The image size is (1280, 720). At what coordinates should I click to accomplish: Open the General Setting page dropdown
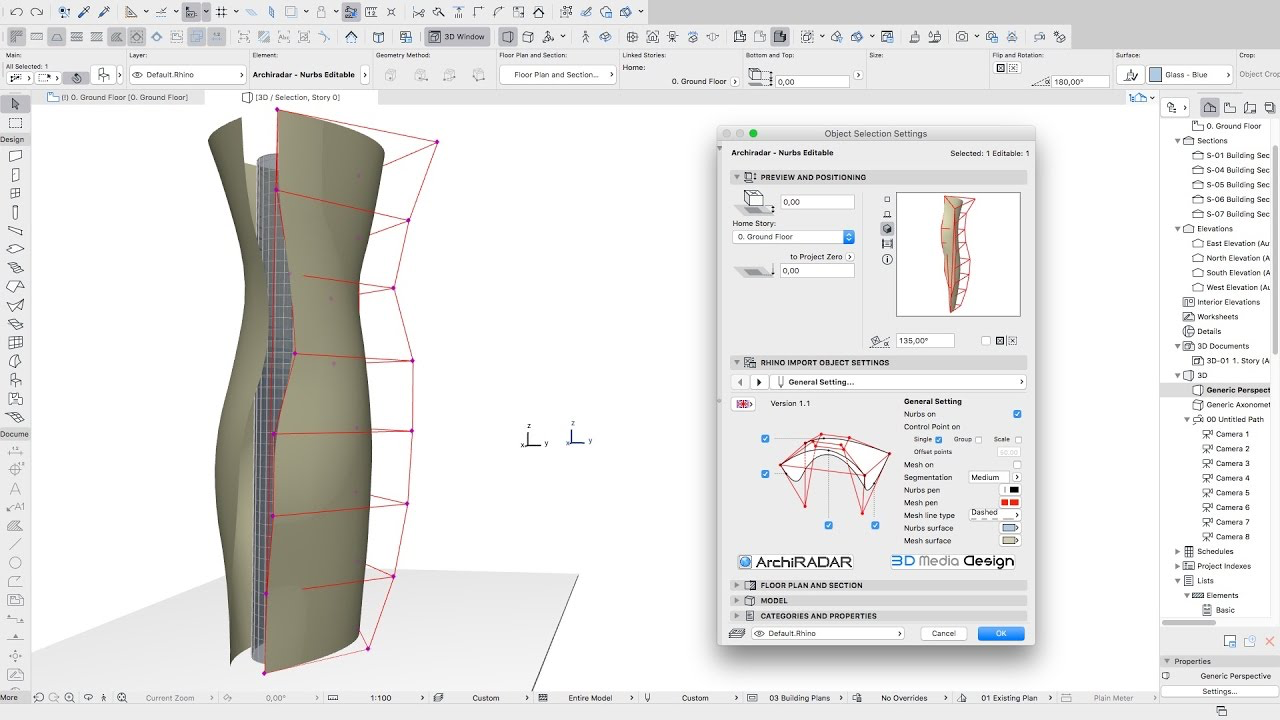coord(897,382)
